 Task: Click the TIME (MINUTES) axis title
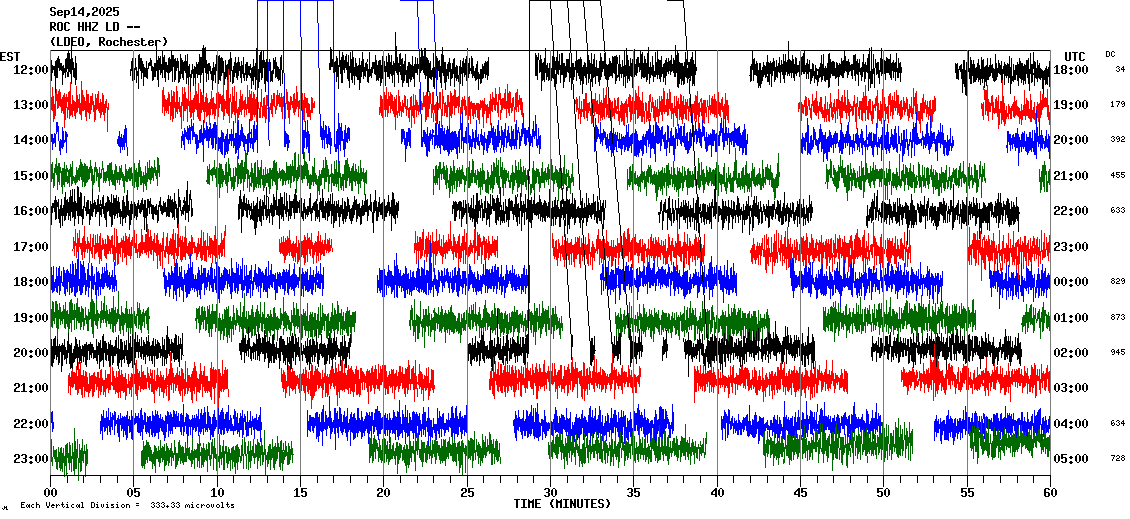(561, 504)
